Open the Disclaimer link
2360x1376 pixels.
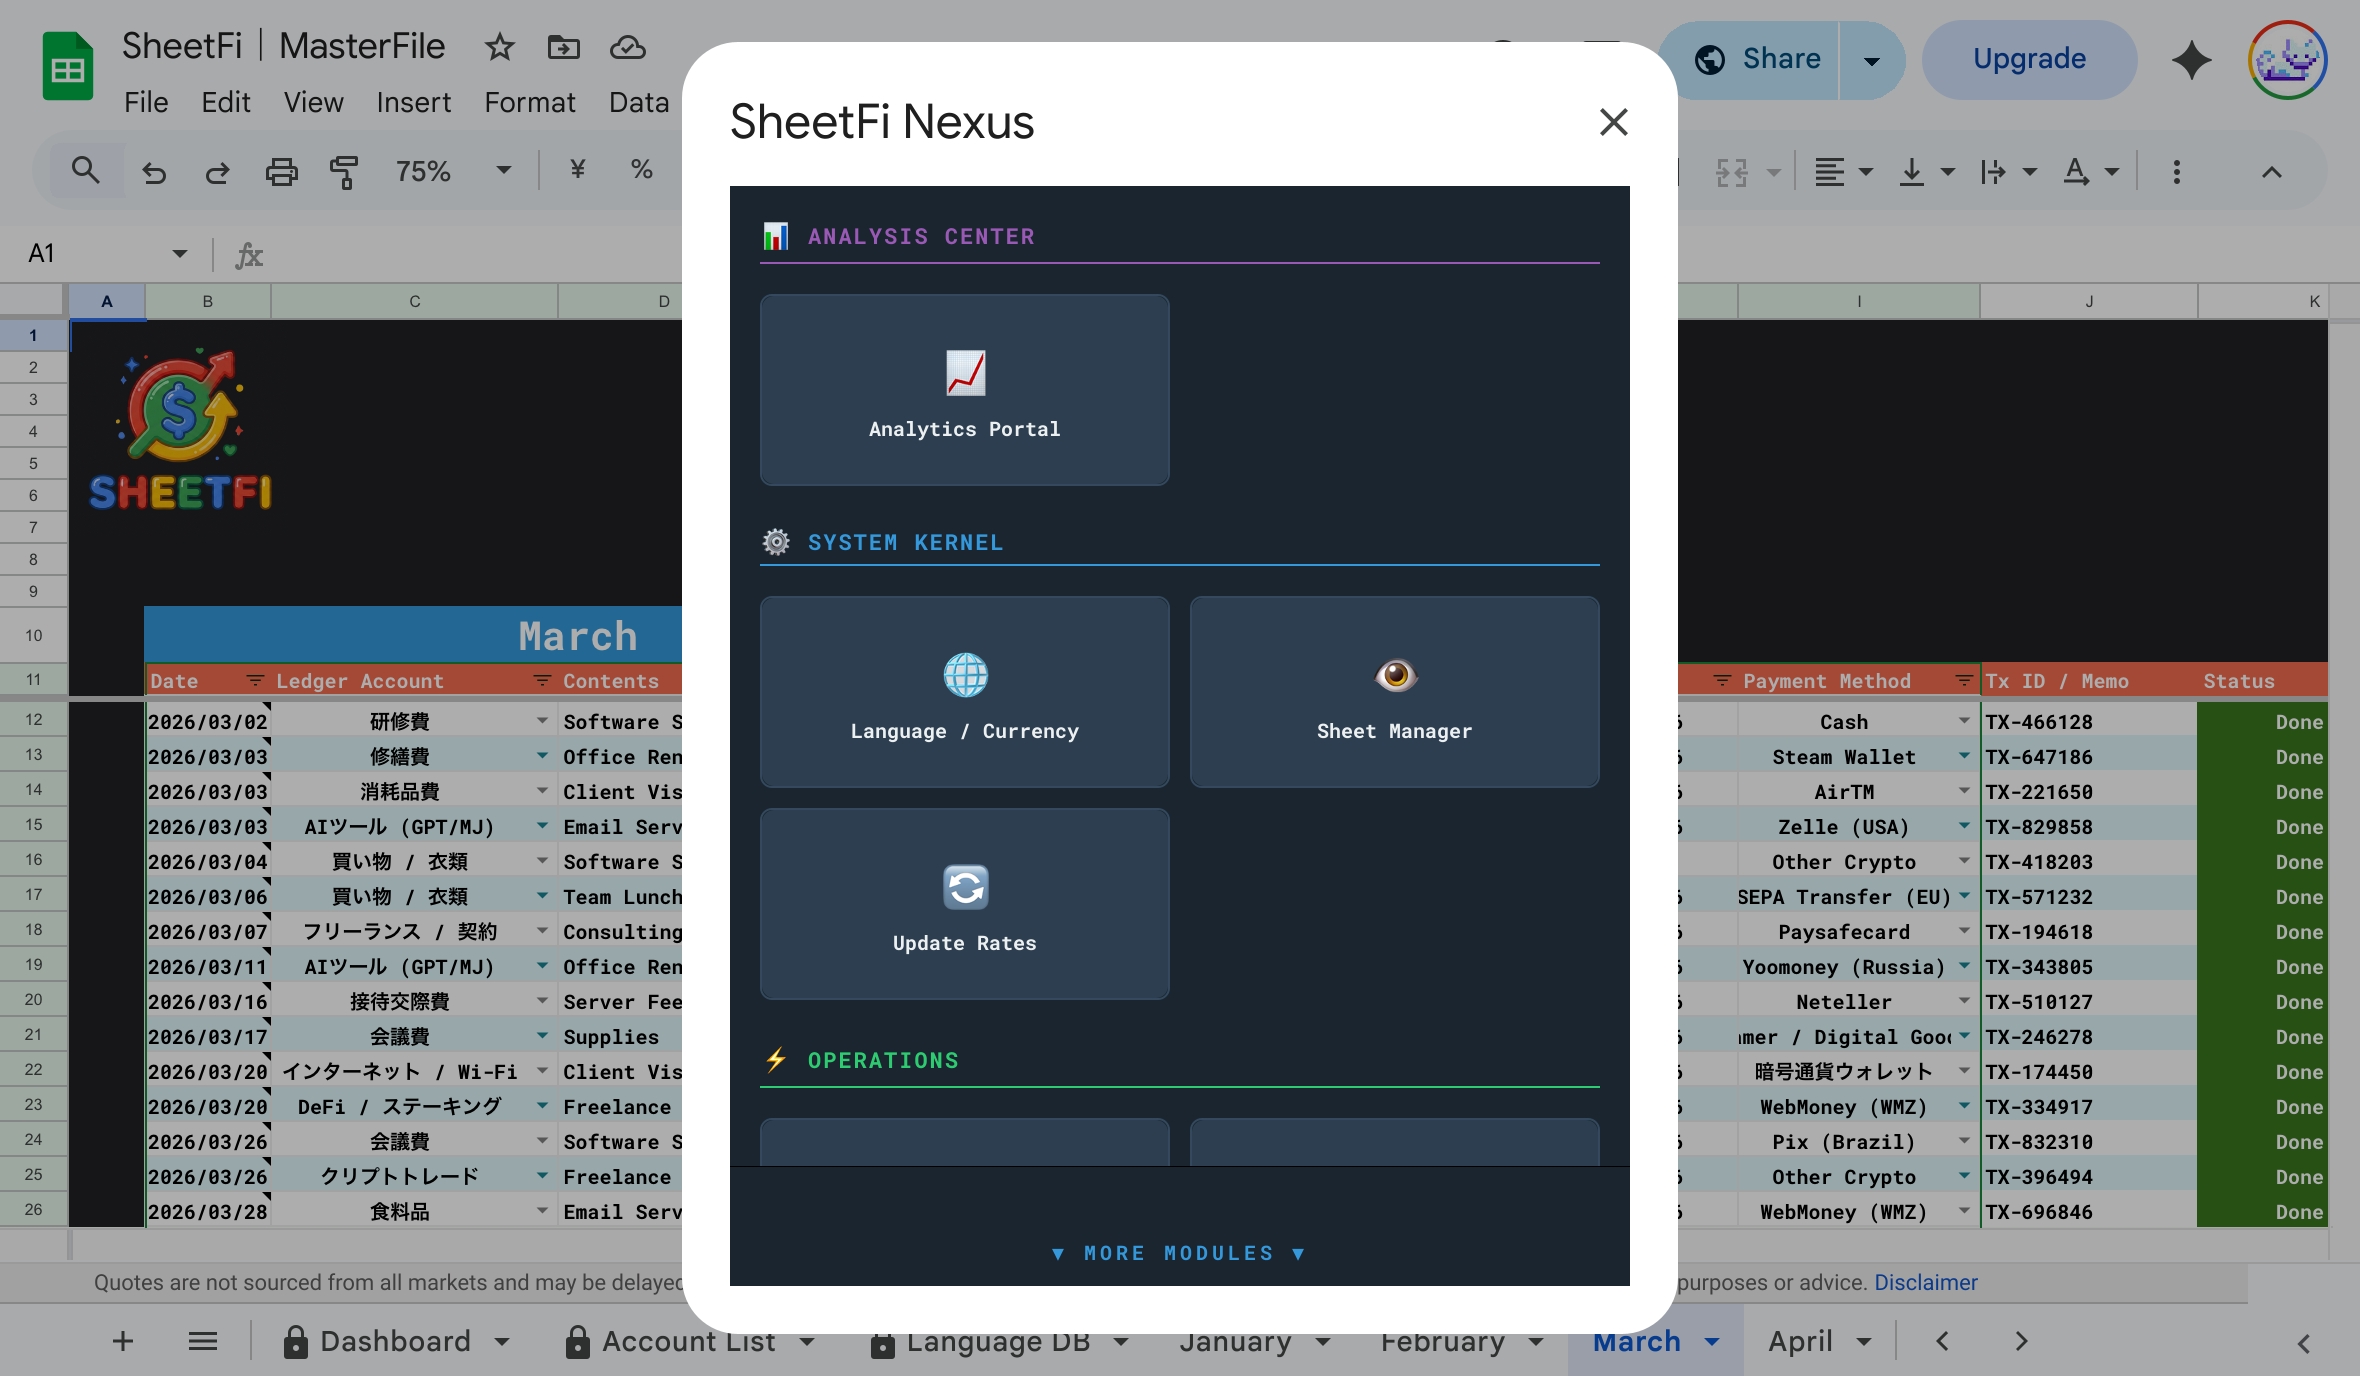[1925, 1282]
